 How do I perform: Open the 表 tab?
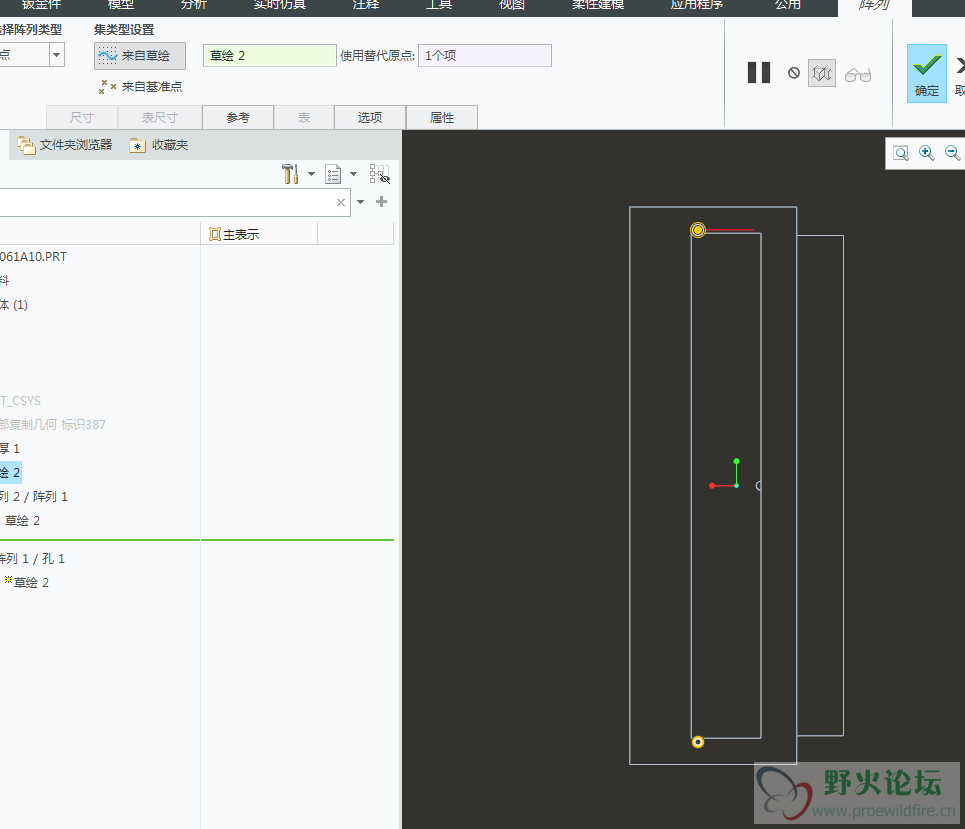[304, 117]
